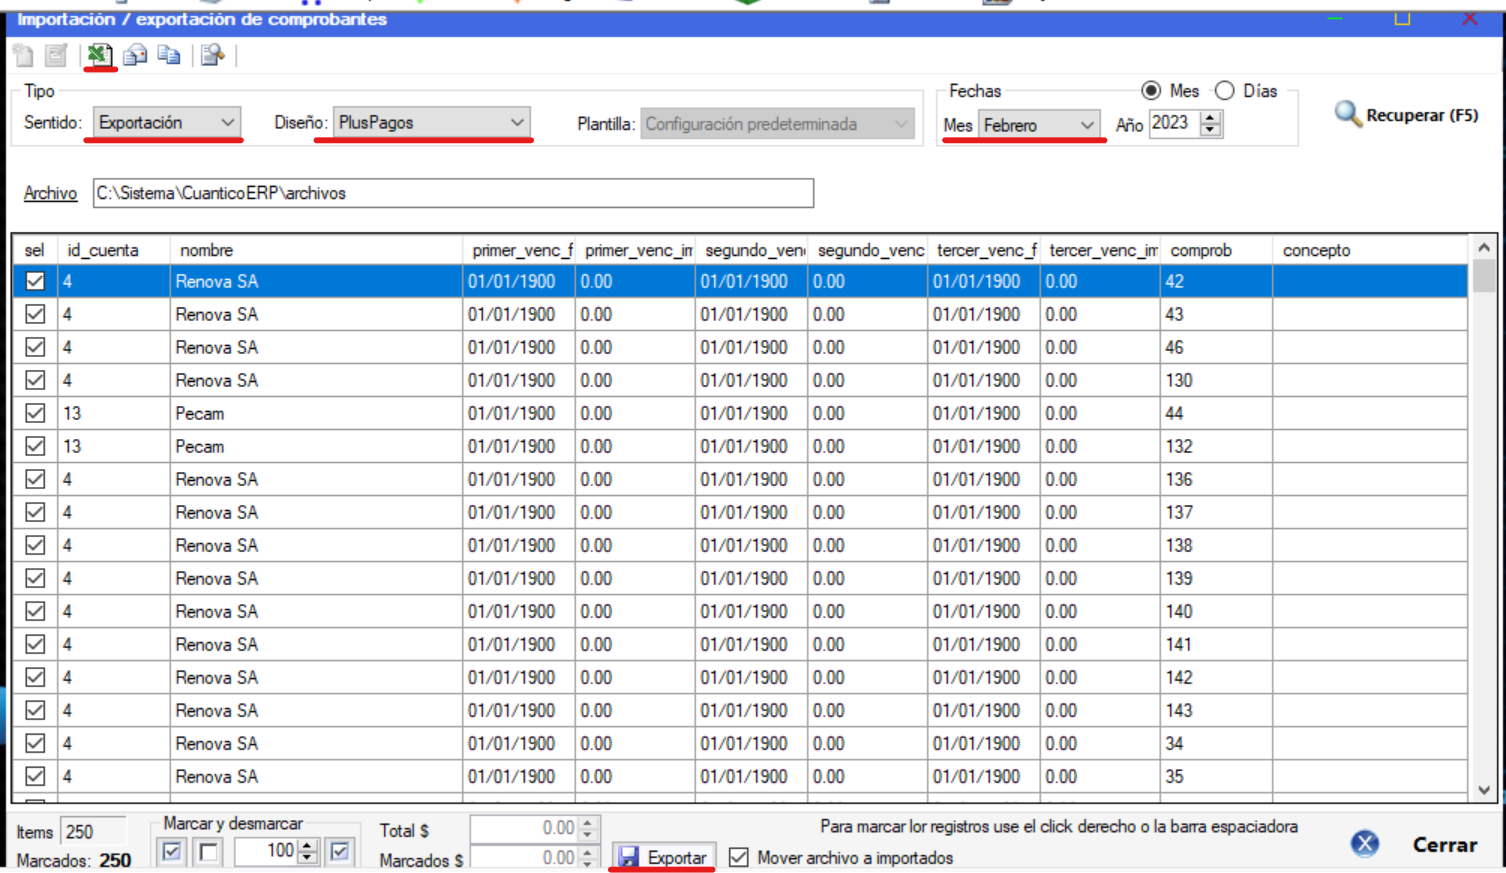Image resolution: width=1506 pixels, height=873 pixels.
Task: Click the print preview magnifier toolbar icon
Action: [x=212, y=55]
